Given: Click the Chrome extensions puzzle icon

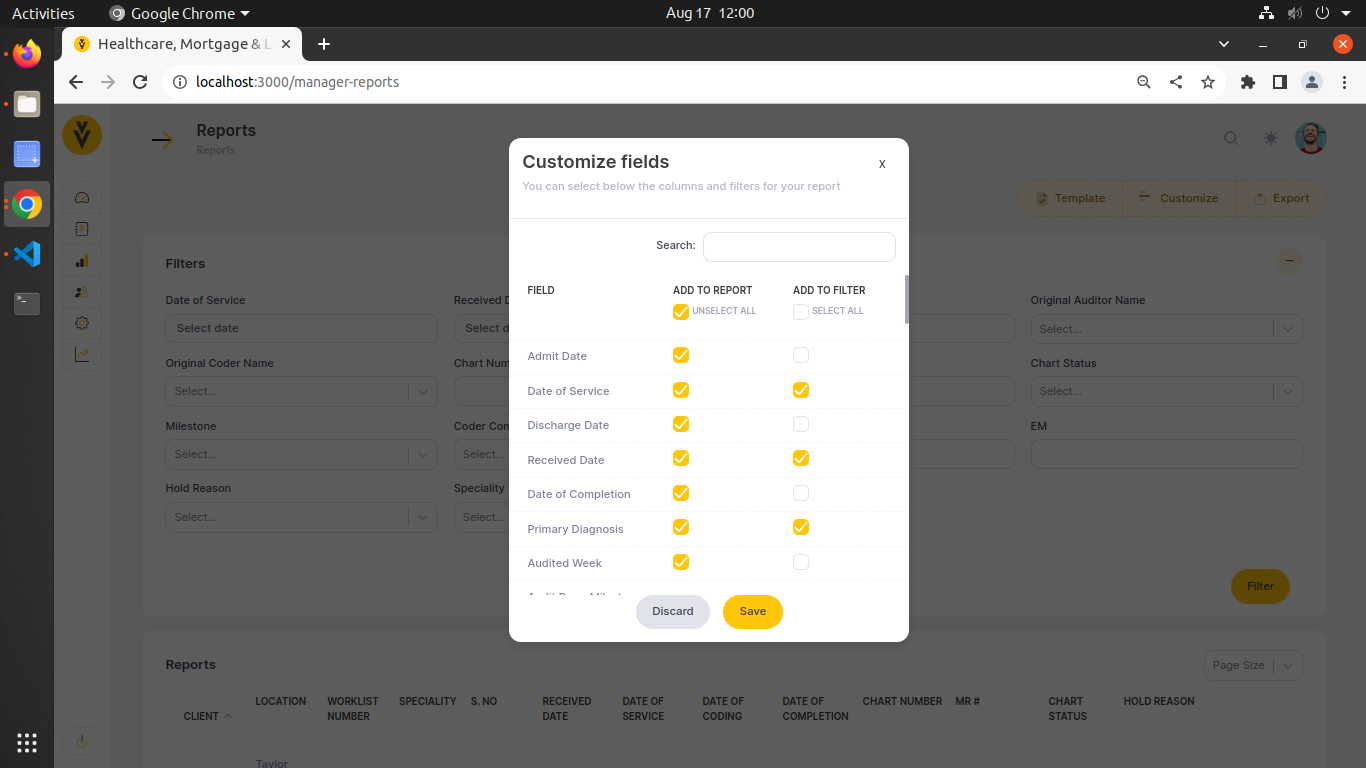Looking at the screenshot, I should coord(1247,82).
